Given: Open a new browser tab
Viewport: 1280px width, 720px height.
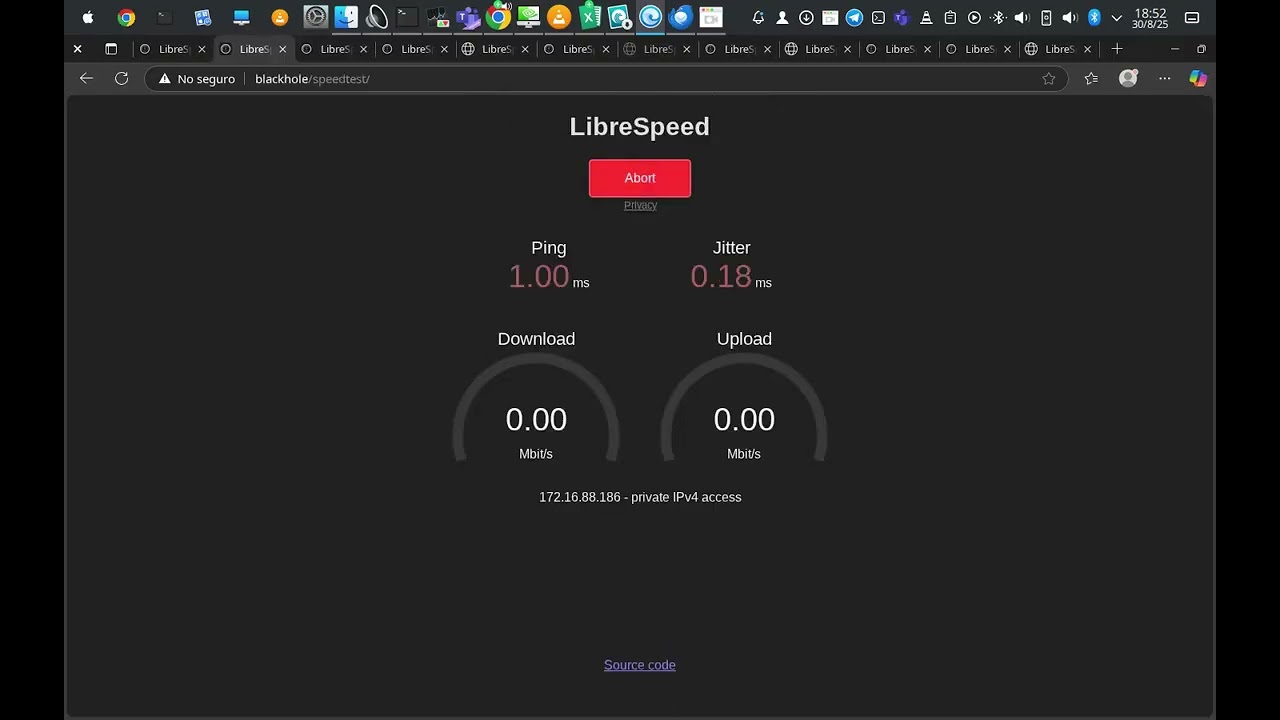Looking at the screenshot, I should coord(1117,49).
